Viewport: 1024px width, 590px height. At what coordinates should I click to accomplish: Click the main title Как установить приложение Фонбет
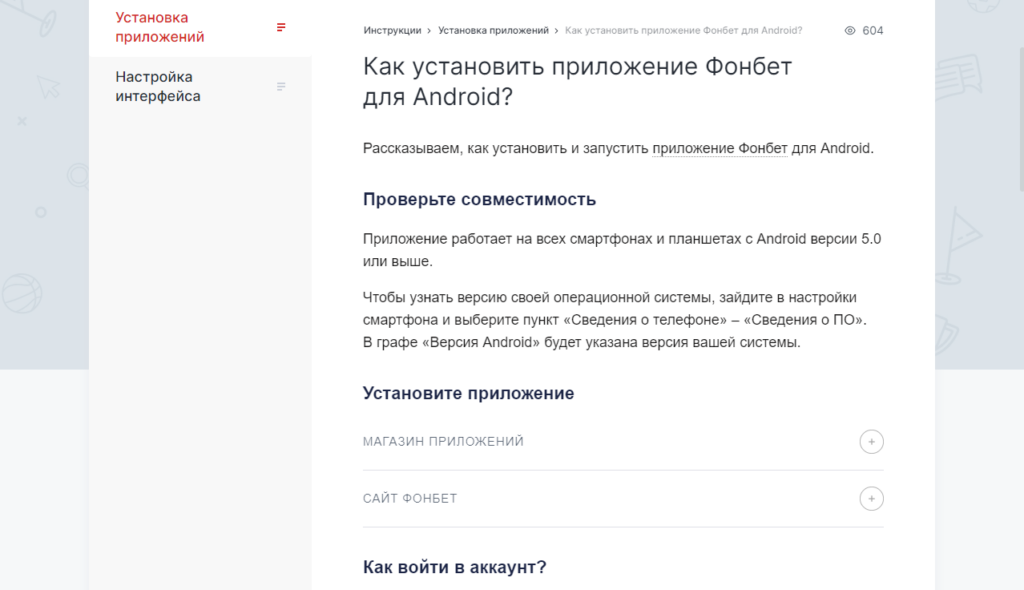(577, 82)
